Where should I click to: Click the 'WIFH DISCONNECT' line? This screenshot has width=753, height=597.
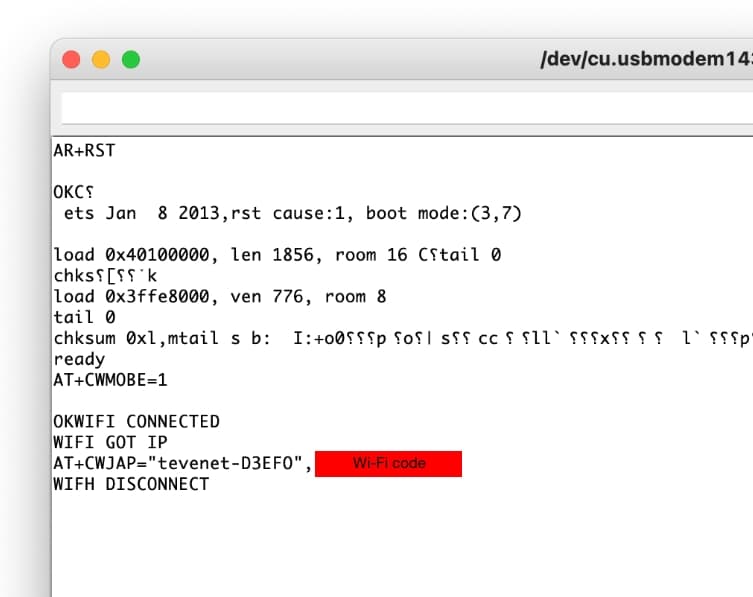pos(131,484)
